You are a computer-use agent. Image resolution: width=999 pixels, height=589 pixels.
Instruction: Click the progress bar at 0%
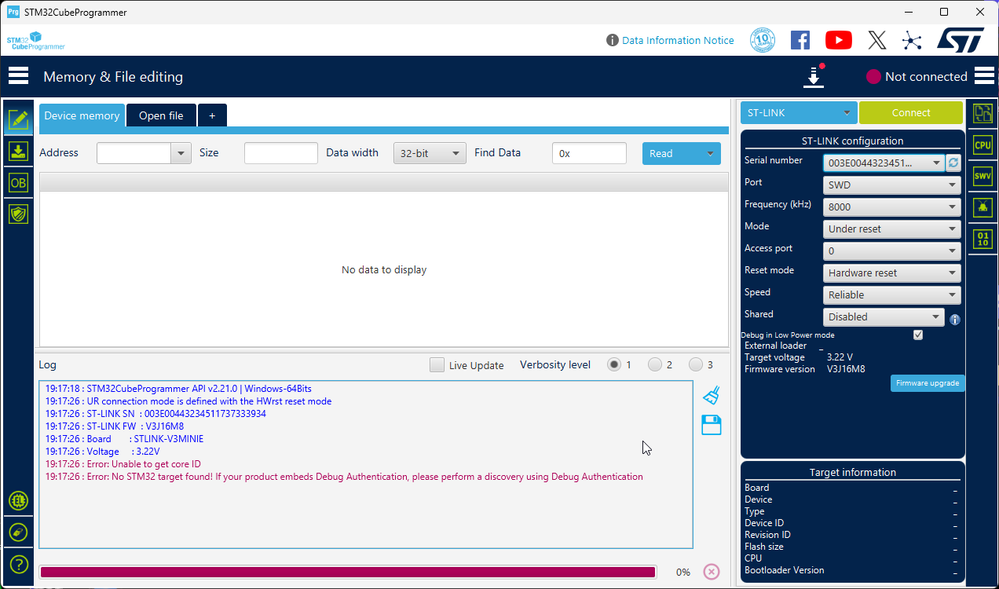click(348, 572)
